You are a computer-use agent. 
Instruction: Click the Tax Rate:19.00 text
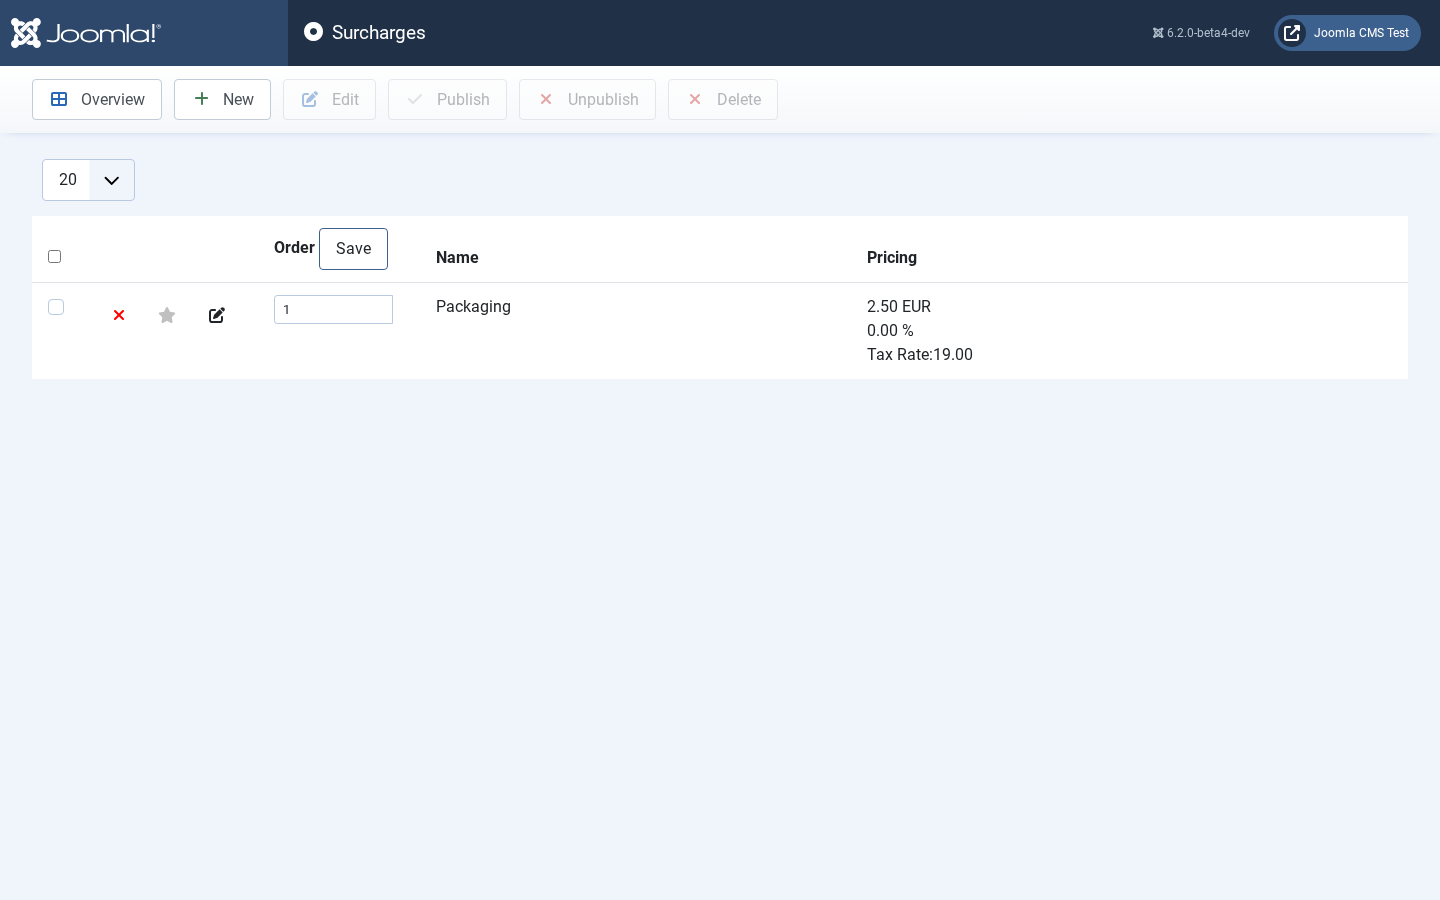point(920,354)
